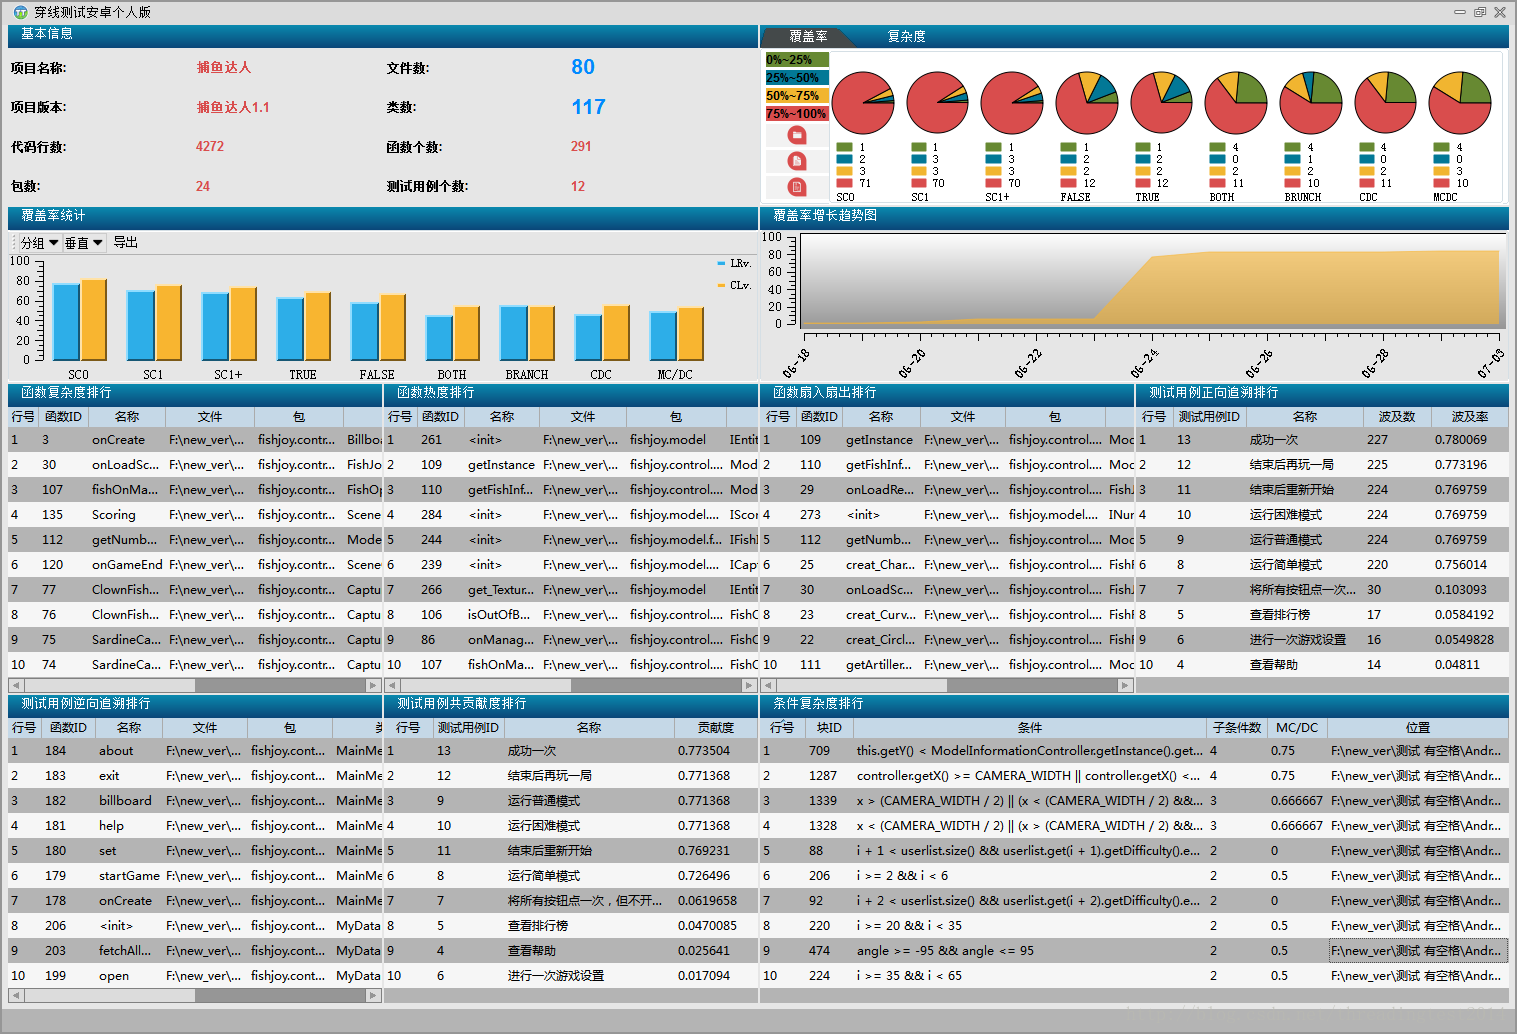Click the yellow 50%~75% legend swatch
The width and height of the screenshot is (1517, 1034).
pos(797,96)
